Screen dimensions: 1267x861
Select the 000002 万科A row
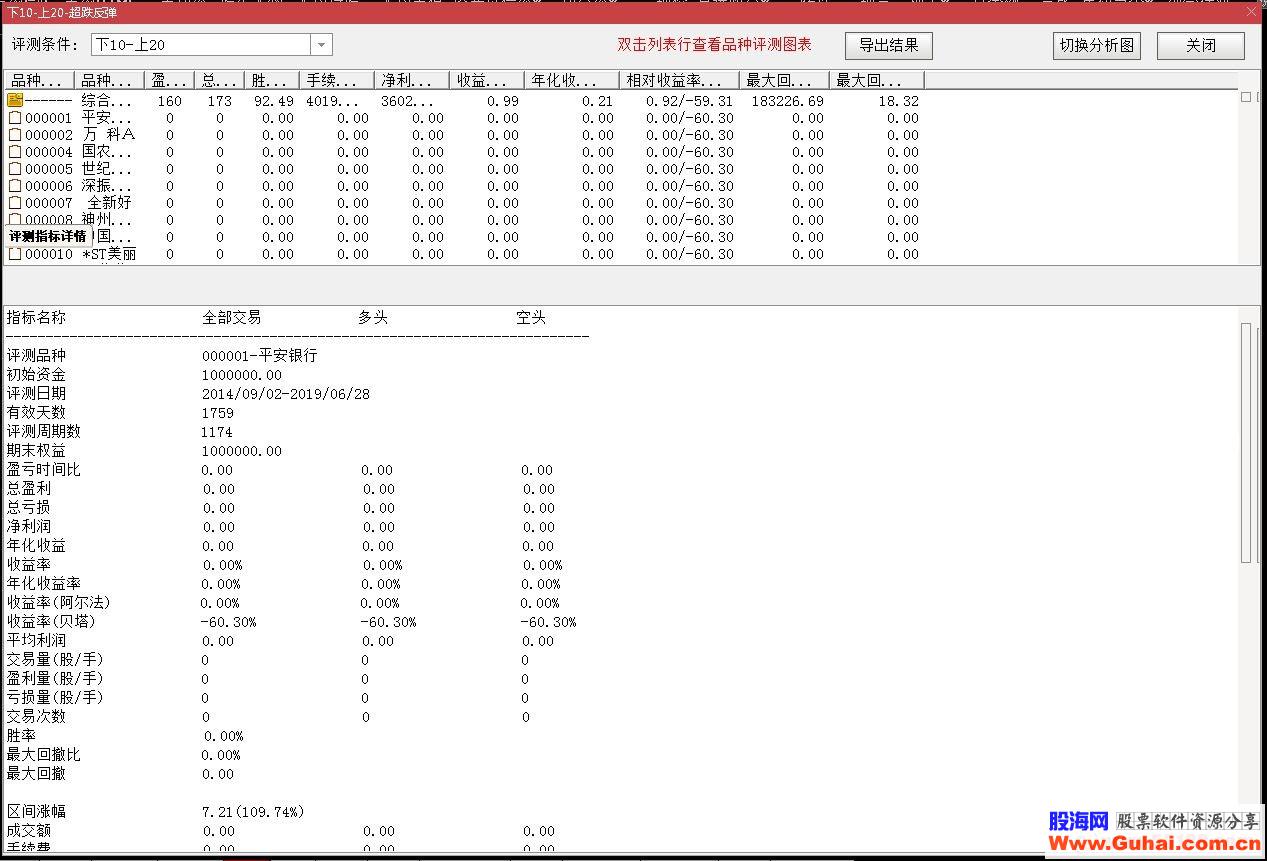463,135
